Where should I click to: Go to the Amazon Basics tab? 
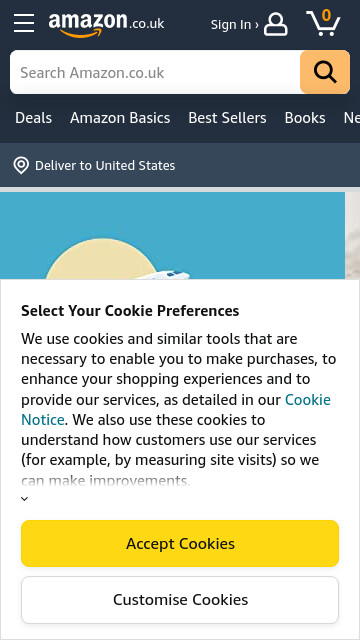click(120, 118)
